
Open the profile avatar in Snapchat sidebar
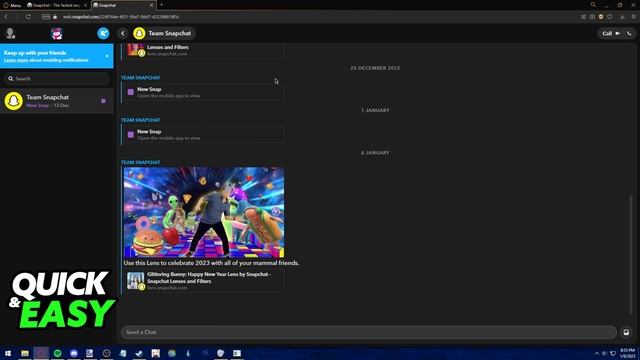tap(10, 33)
